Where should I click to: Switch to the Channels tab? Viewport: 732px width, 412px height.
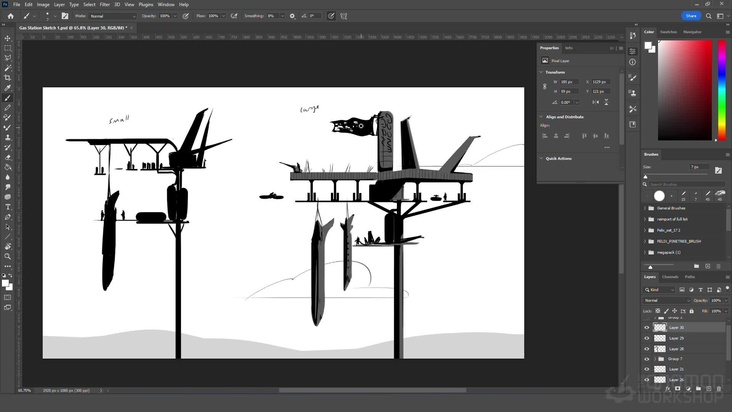(x=670, y=276)
